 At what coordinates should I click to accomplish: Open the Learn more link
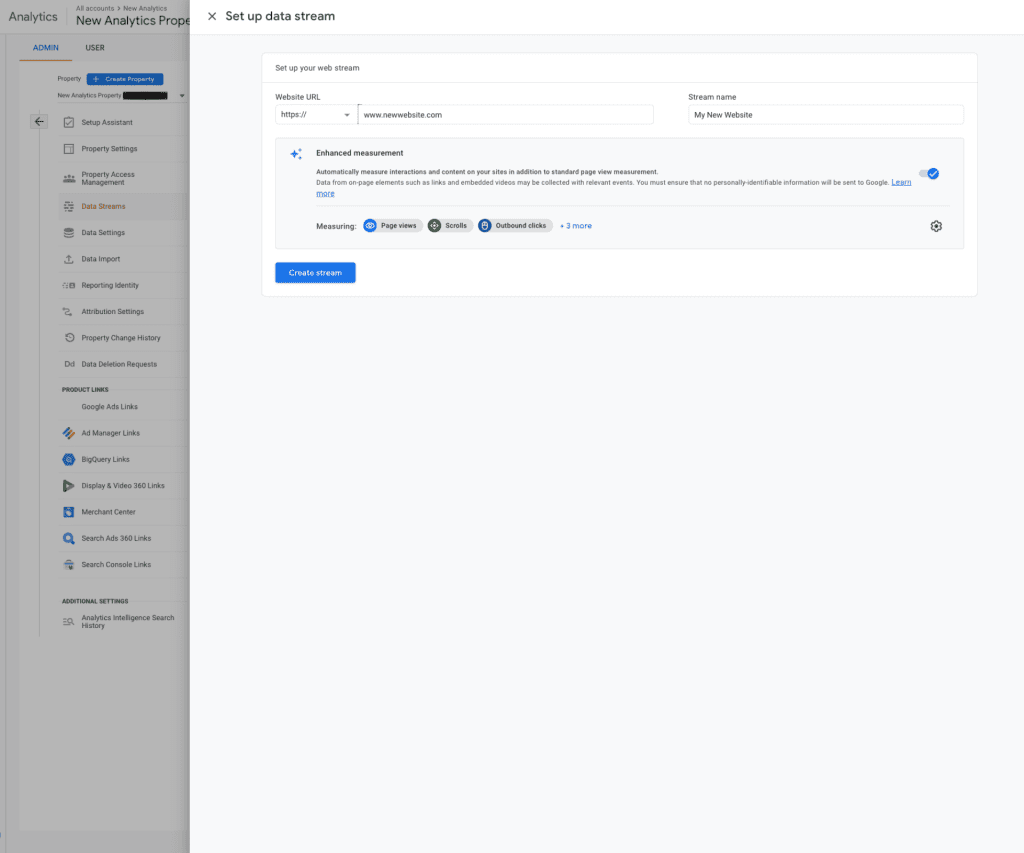899,182
